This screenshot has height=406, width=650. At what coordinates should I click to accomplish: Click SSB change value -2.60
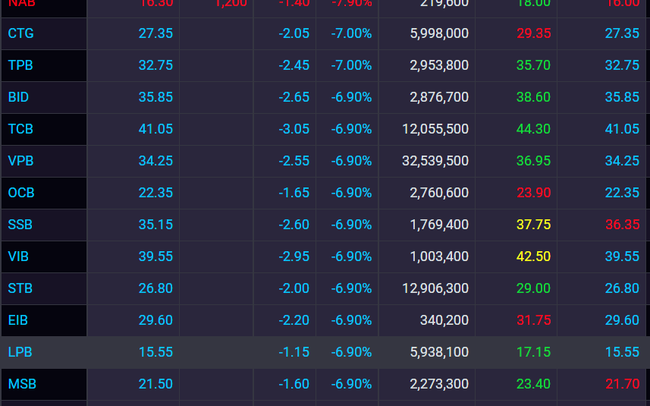click(x=294, y=225)
